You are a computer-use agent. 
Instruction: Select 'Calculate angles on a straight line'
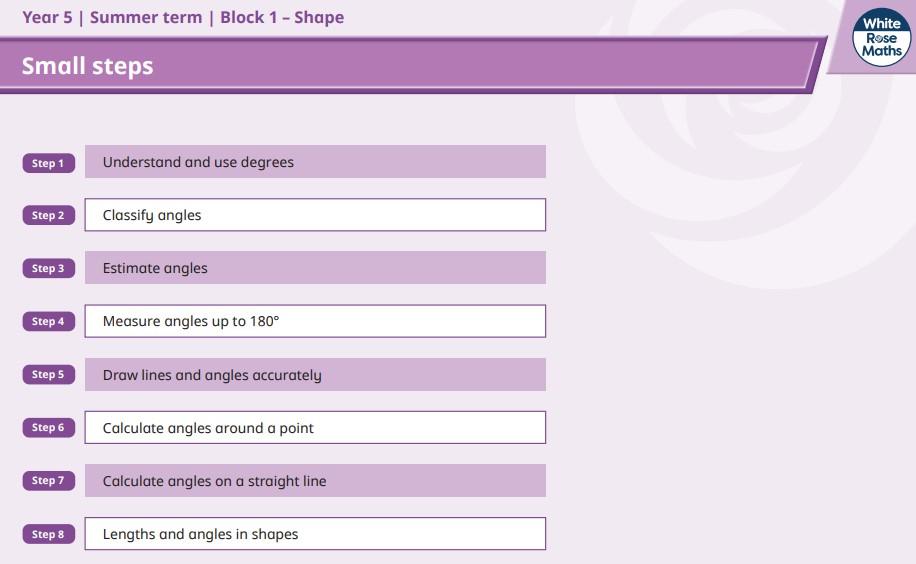315,481
